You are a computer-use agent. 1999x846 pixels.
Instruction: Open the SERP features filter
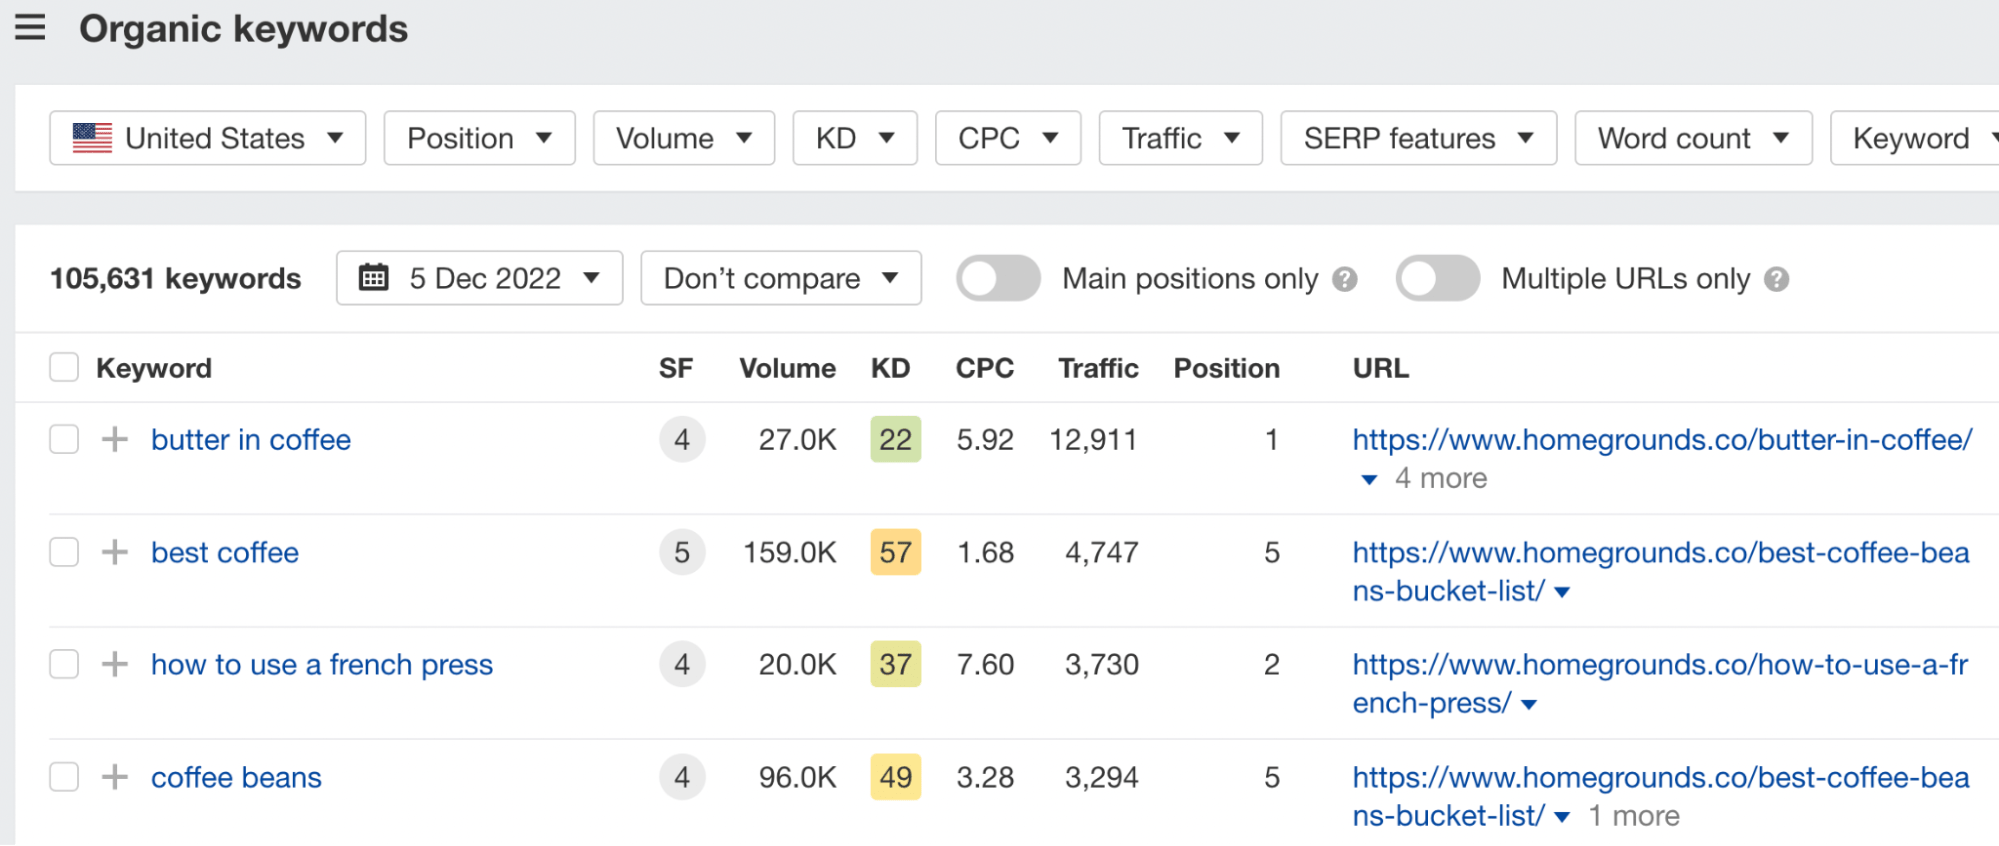click(x=1417, y=138)
